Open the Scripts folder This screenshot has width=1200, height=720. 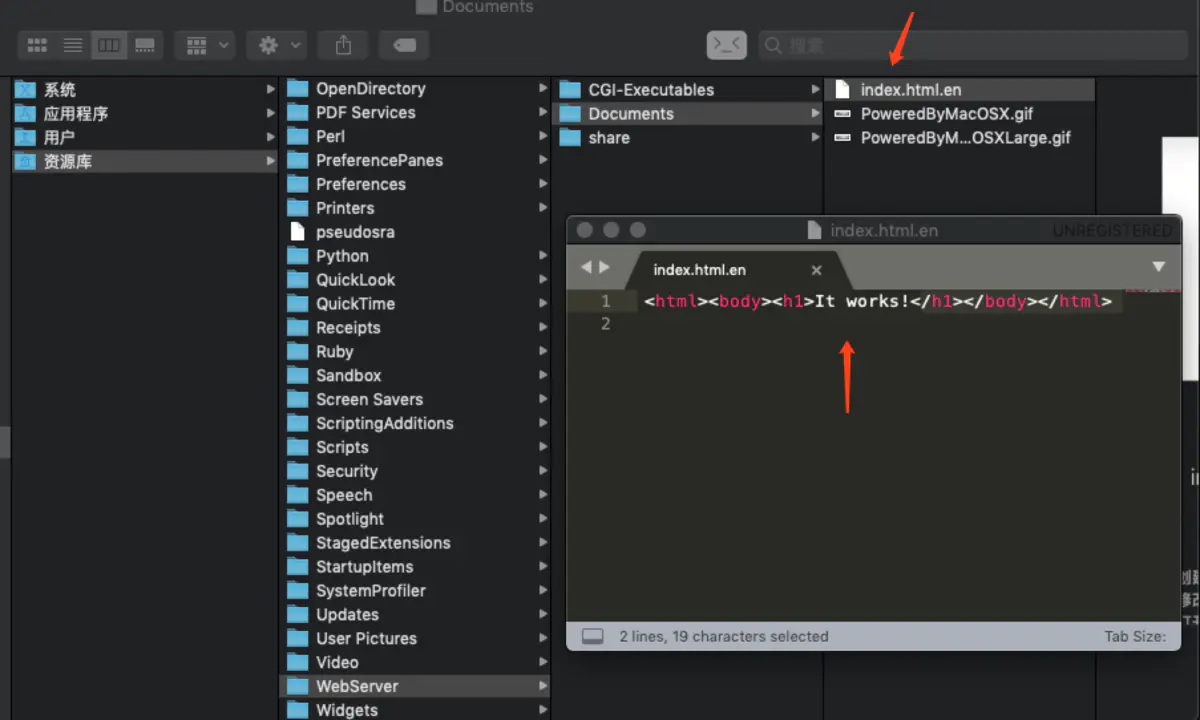tap(415, 449)
